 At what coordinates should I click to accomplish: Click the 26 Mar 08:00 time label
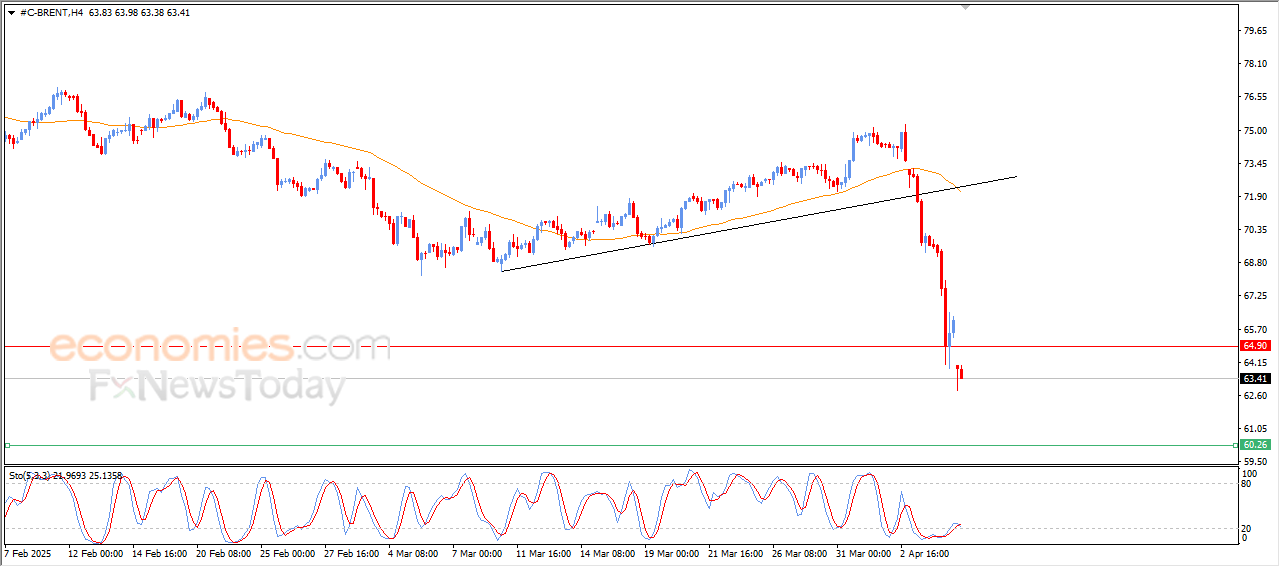799,552
